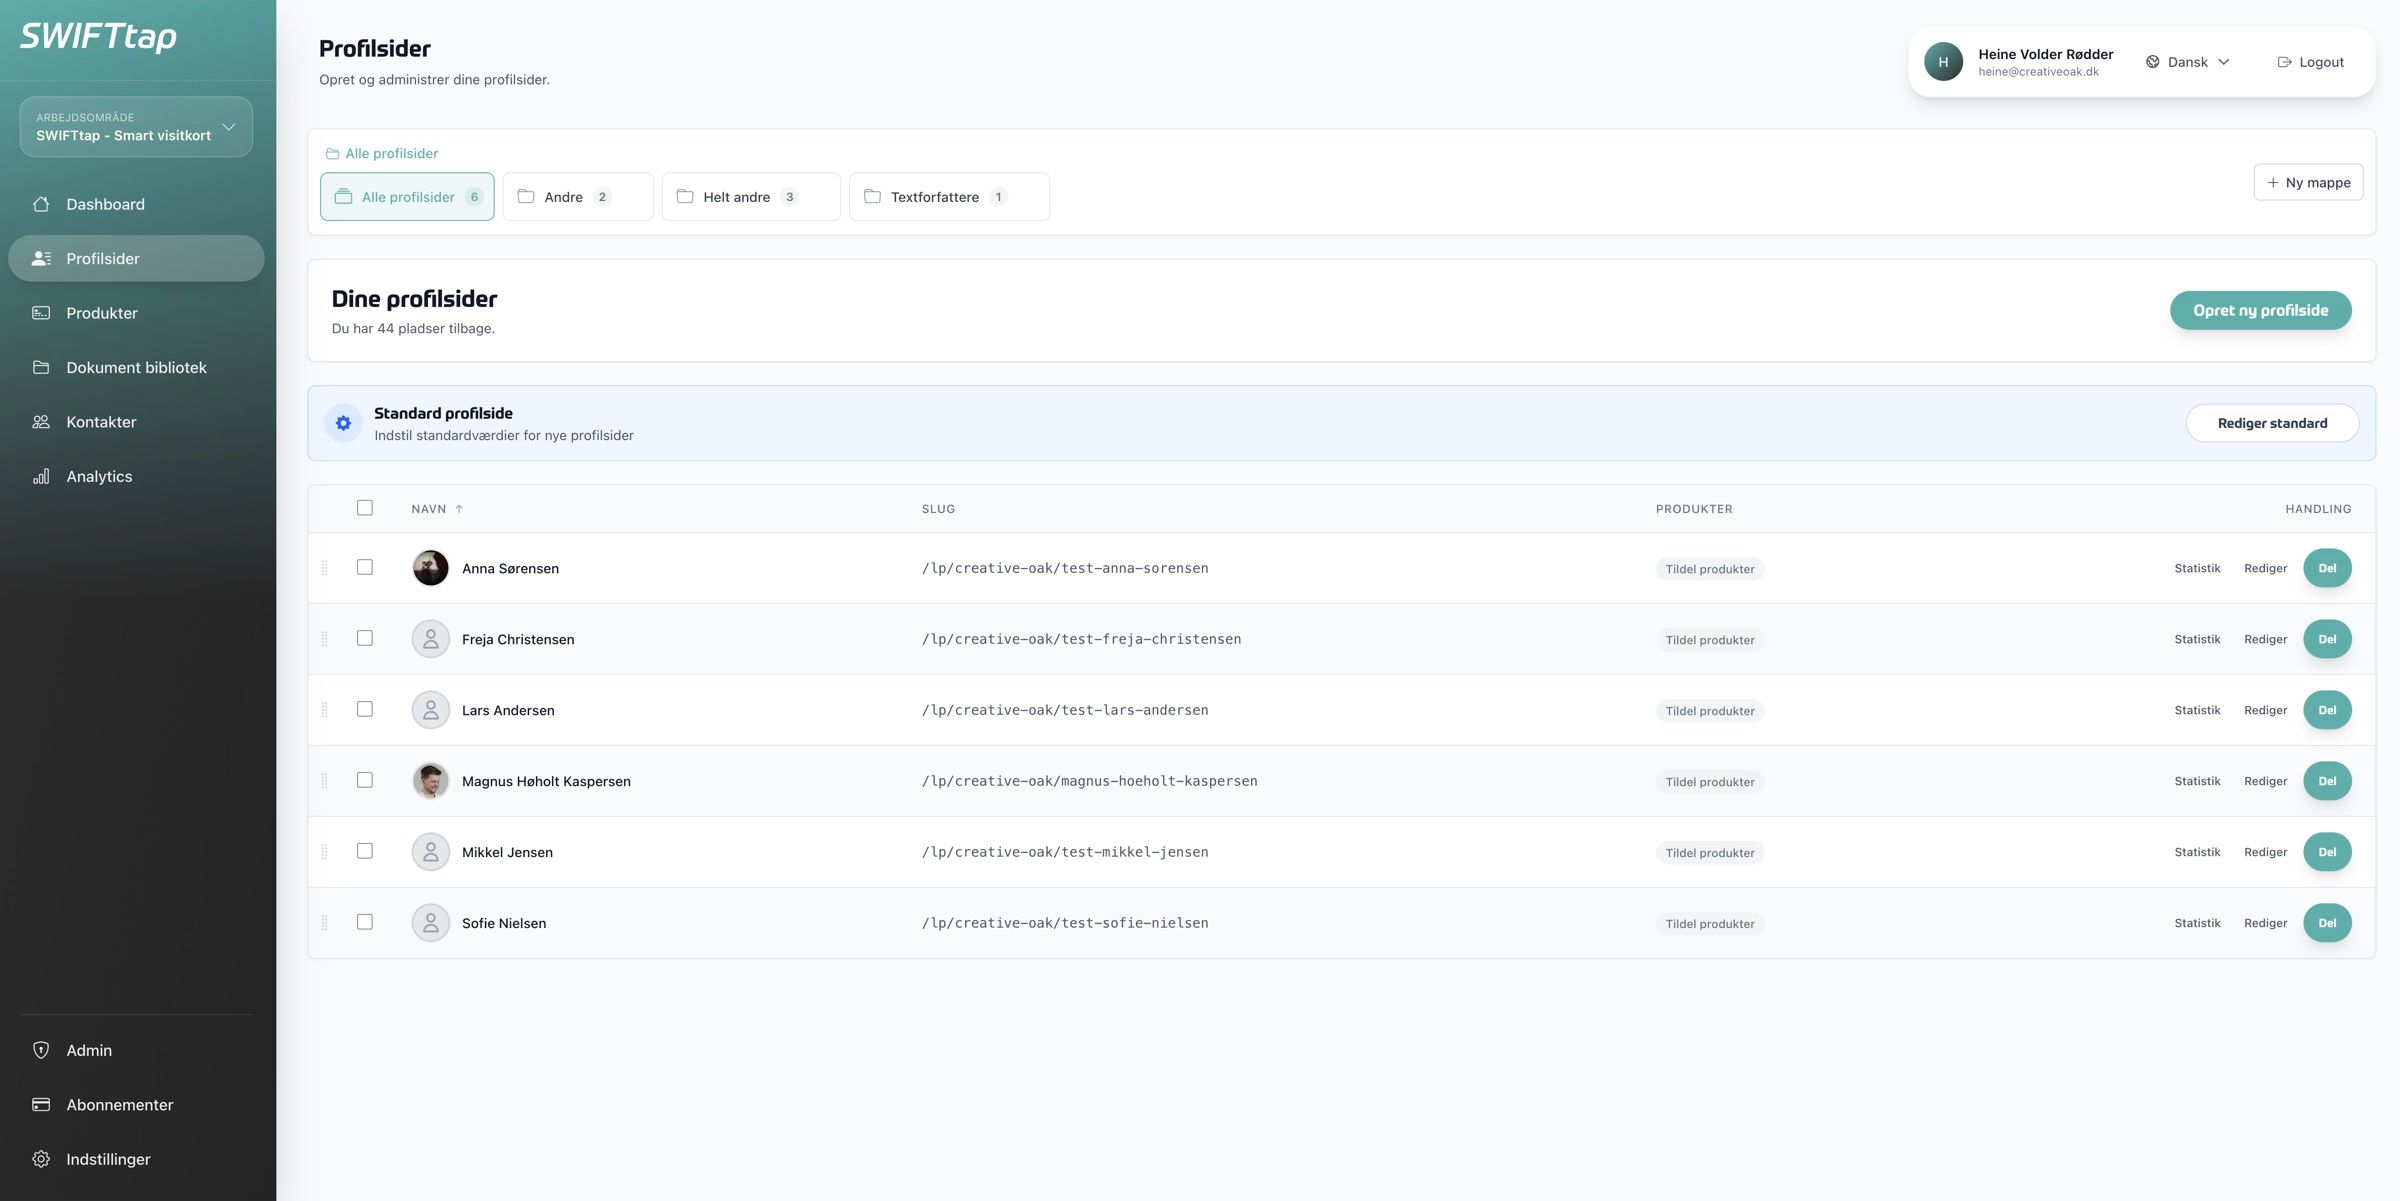Click the SWIFTtap logo
2400x1201 pixels.
tap(98, 37)
